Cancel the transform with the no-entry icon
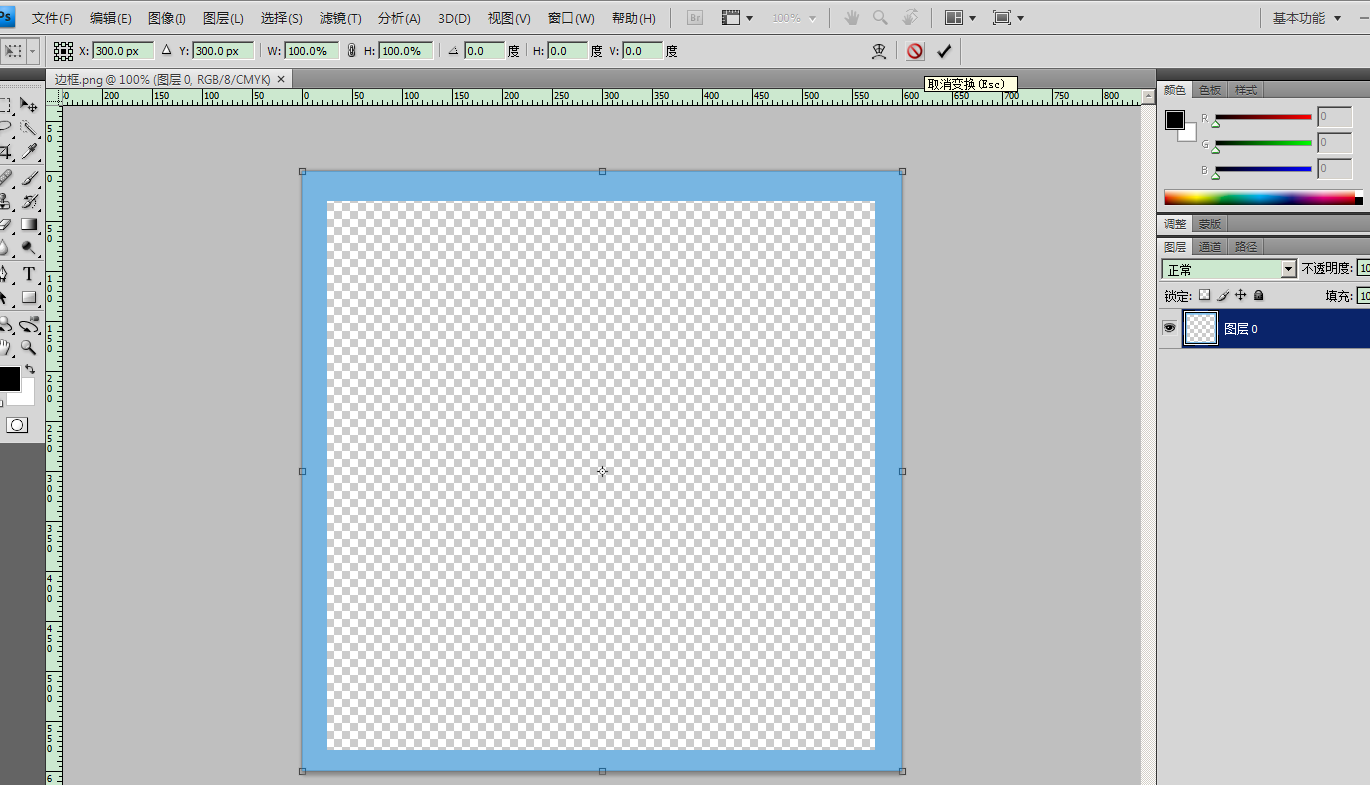 [915, 51]
